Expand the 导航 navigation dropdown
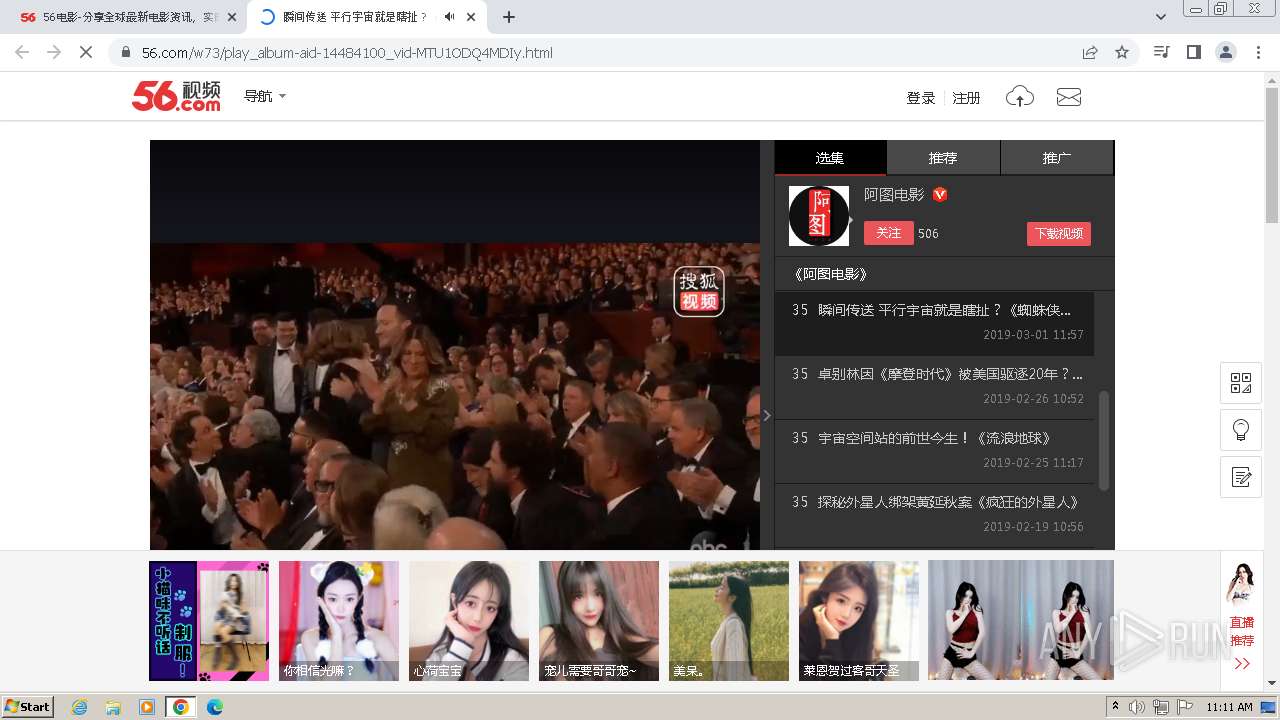The image size is (1280, 720). pyautogui.click(x=265, y=96)
